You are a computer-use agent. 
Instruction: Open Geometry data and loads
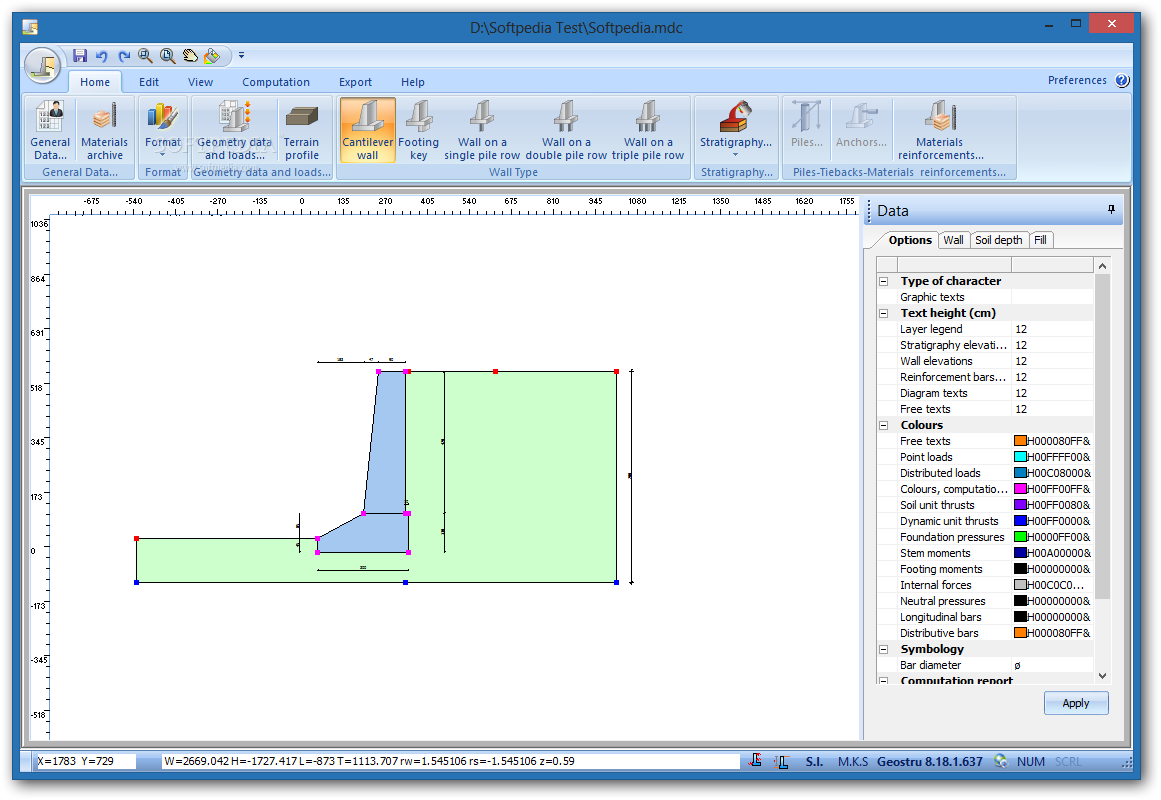point(235,130)
